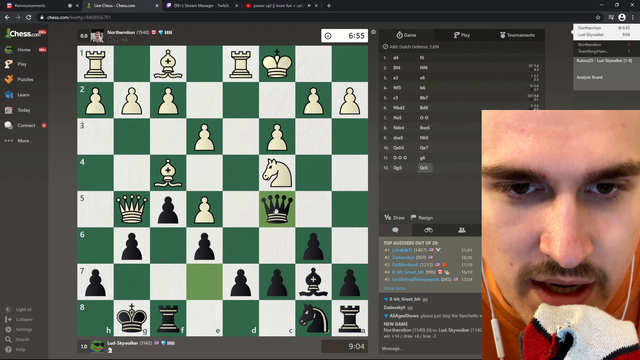Toggle Light UI mode

tap(23, 309)
